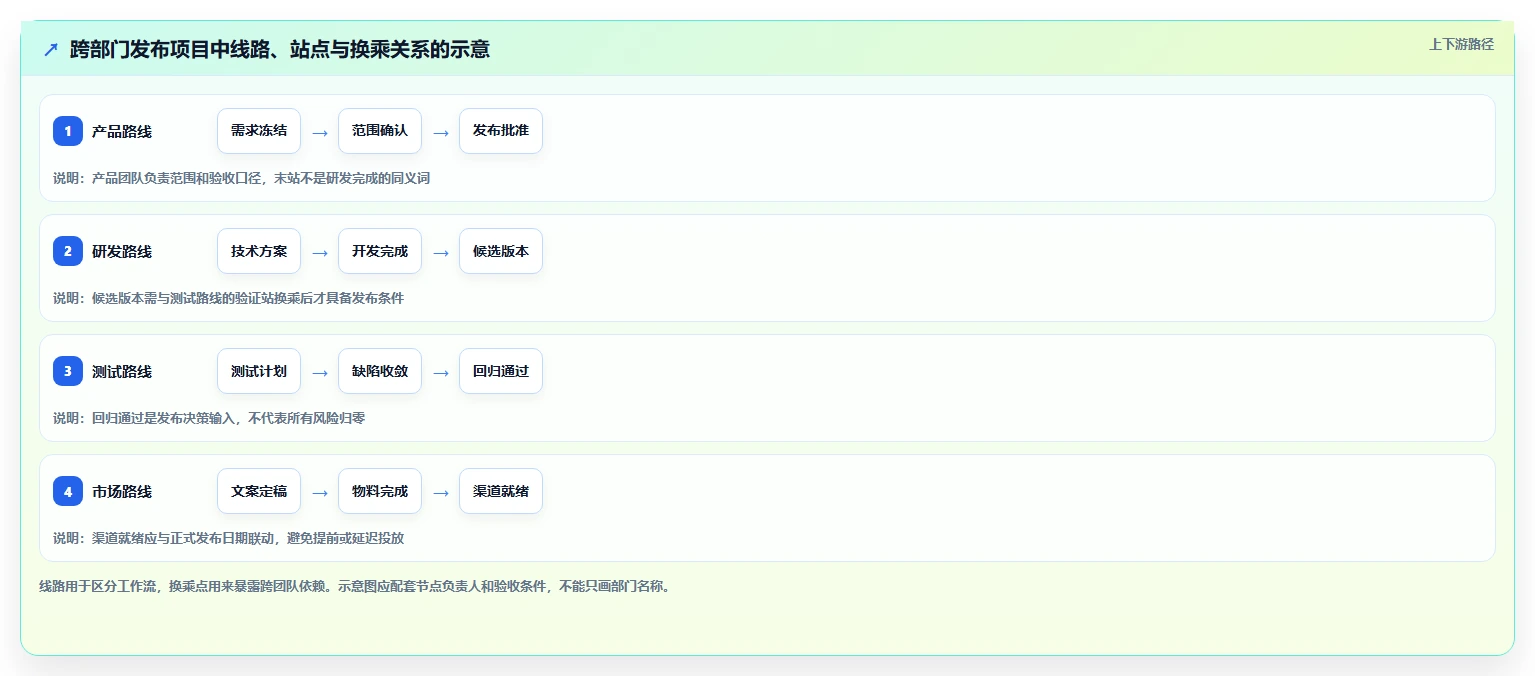Select the 文案定稿 station
1535x676 pixels.
tap(259, 491)
